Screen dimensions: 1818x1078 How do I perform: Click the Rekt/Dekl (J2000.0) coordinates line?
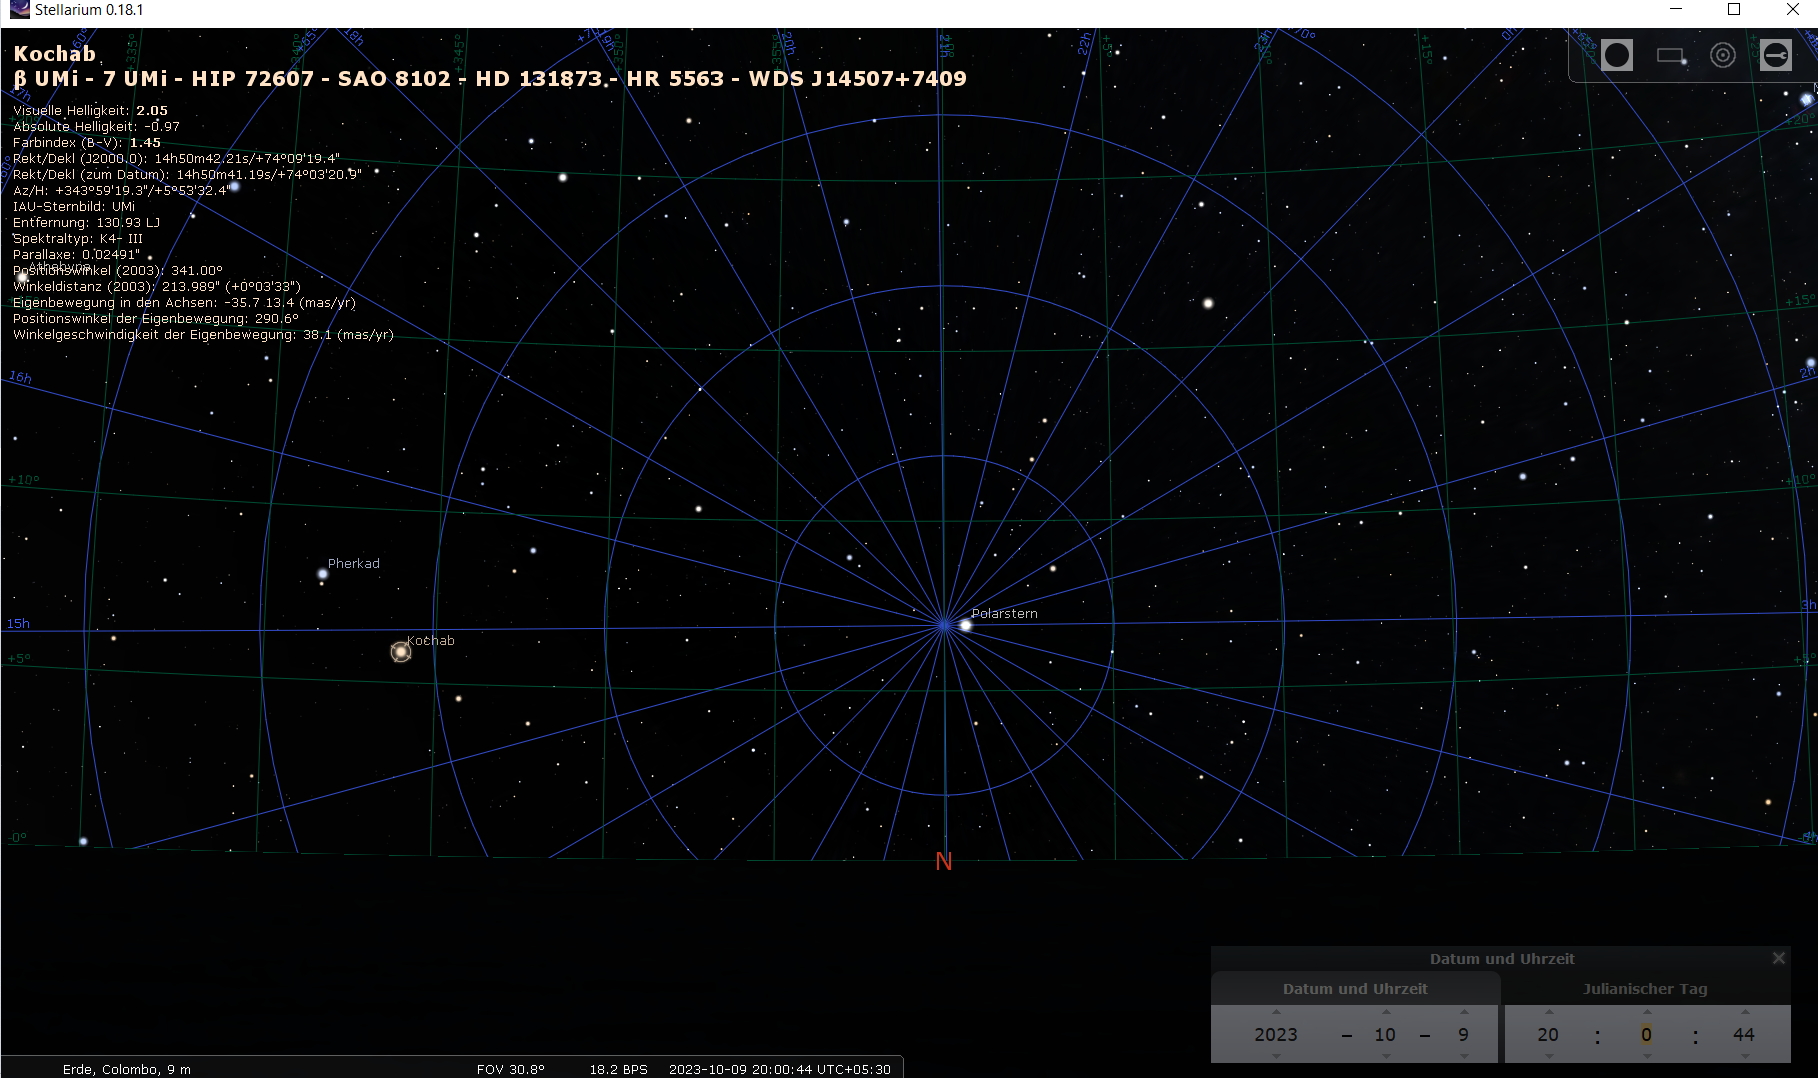(177, 158)
